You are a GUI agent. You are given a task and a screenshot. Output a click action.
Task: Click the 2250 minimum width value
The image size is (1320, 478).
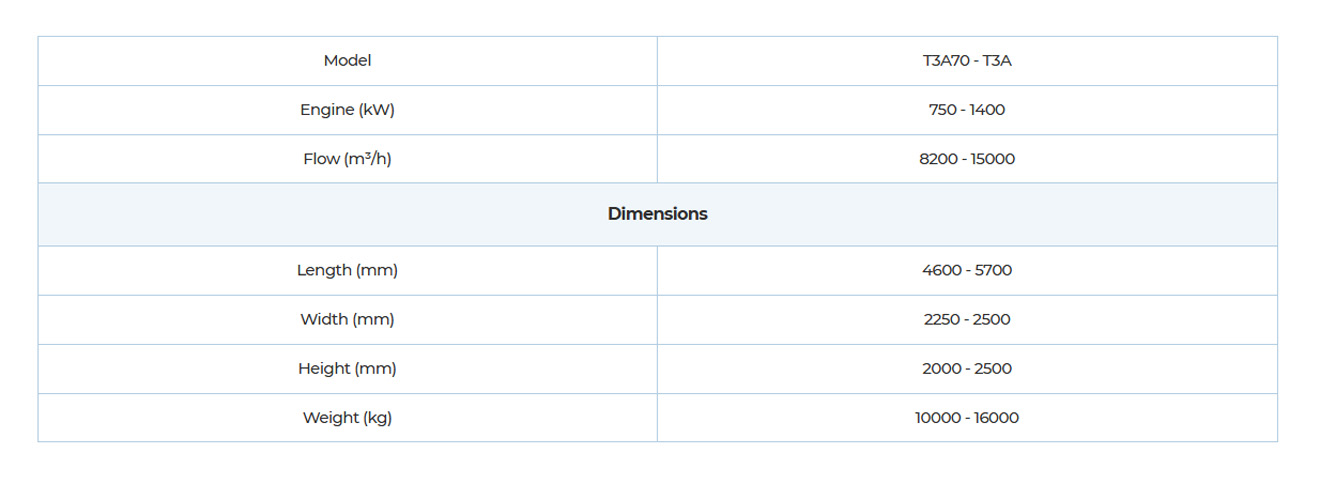tap(942, 320)
